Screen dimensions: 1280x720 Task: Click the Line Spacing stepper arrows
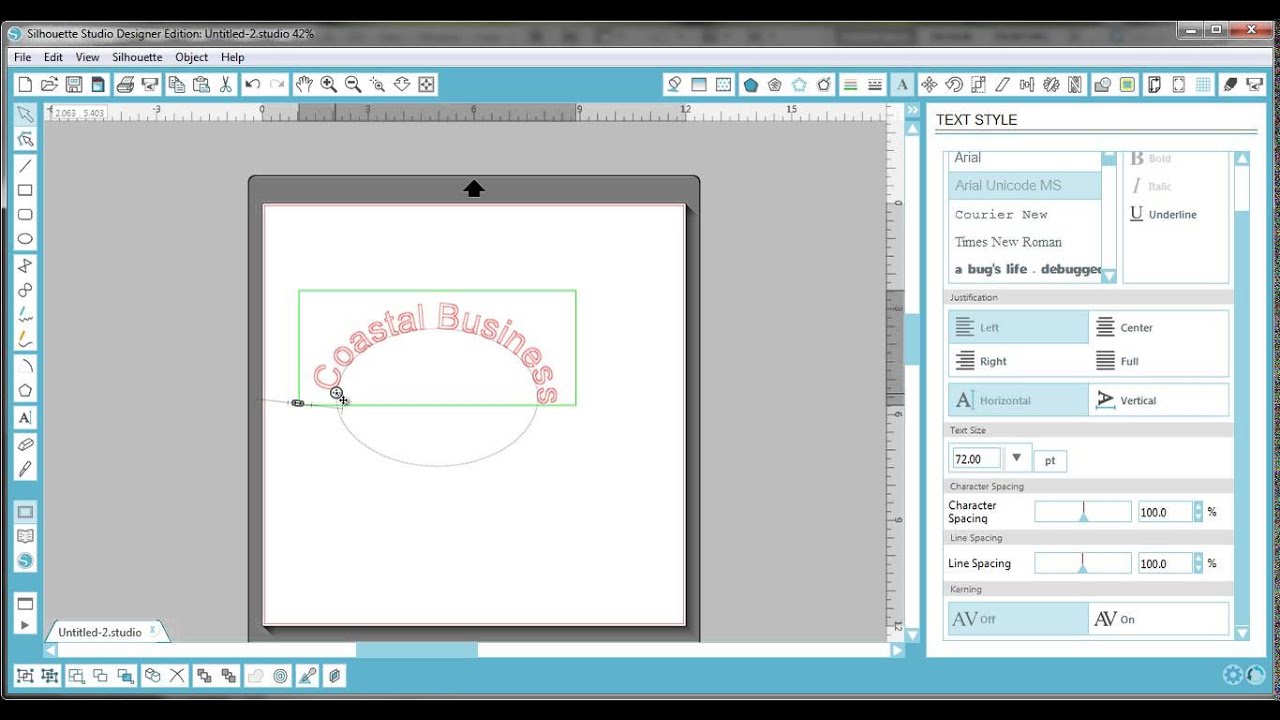1198,564
